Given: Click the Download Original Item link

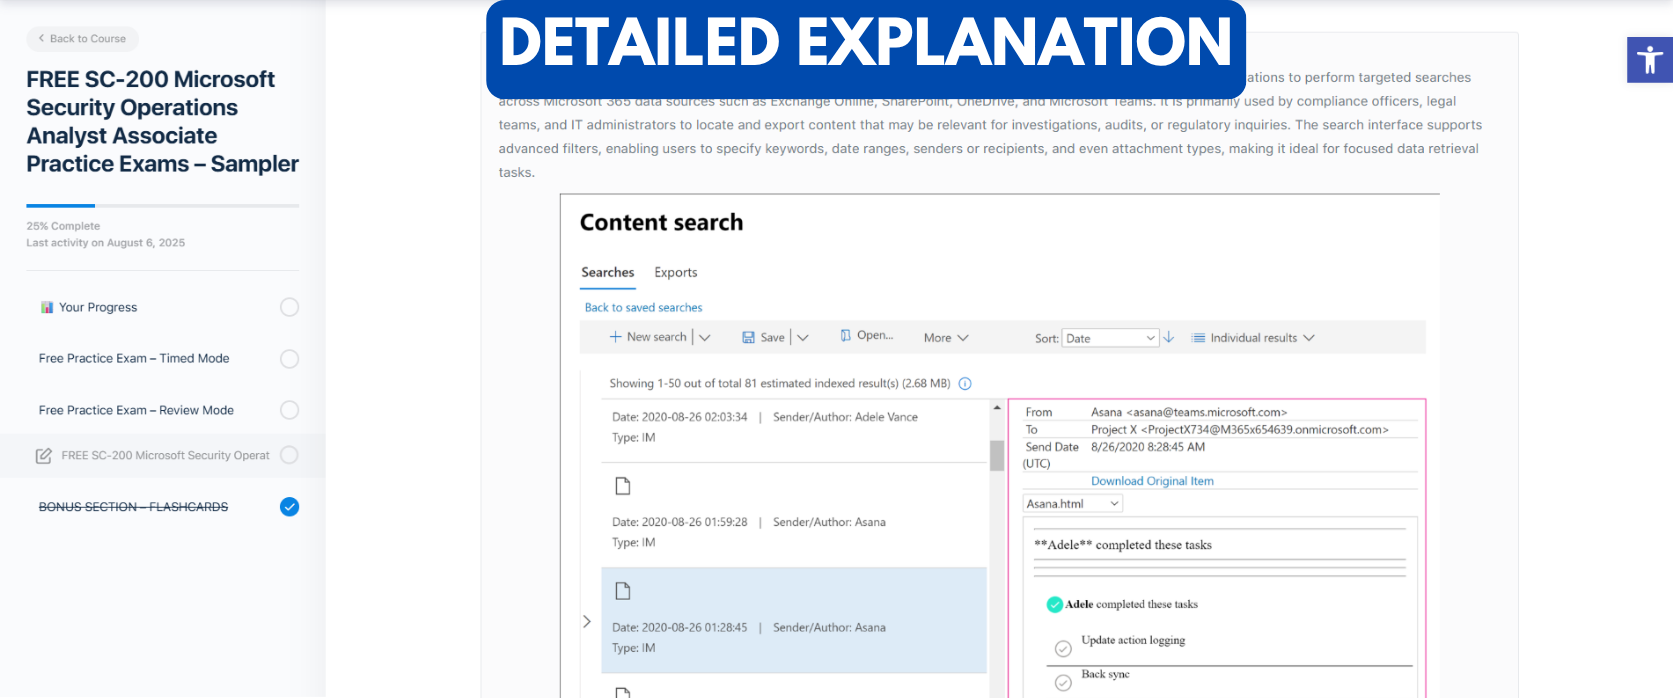Looking at the screenshot, I should [1152, 481].
